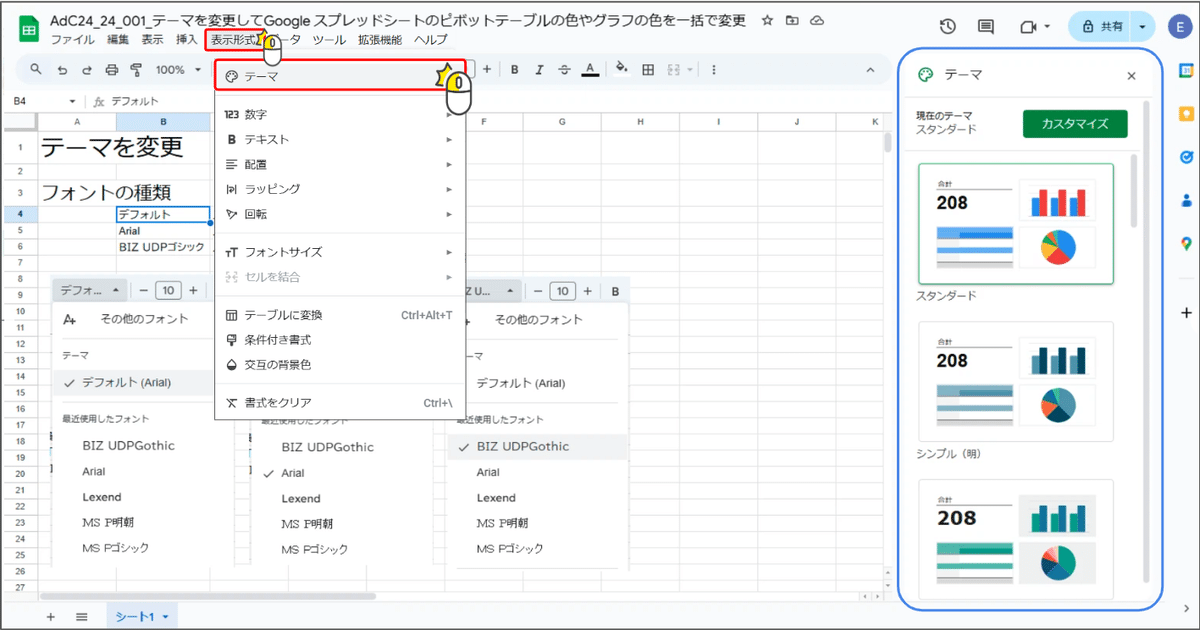Screen dimensions: 1200x630
Task: Open the three-dot more toolbar options
Action: click(714, 70)
